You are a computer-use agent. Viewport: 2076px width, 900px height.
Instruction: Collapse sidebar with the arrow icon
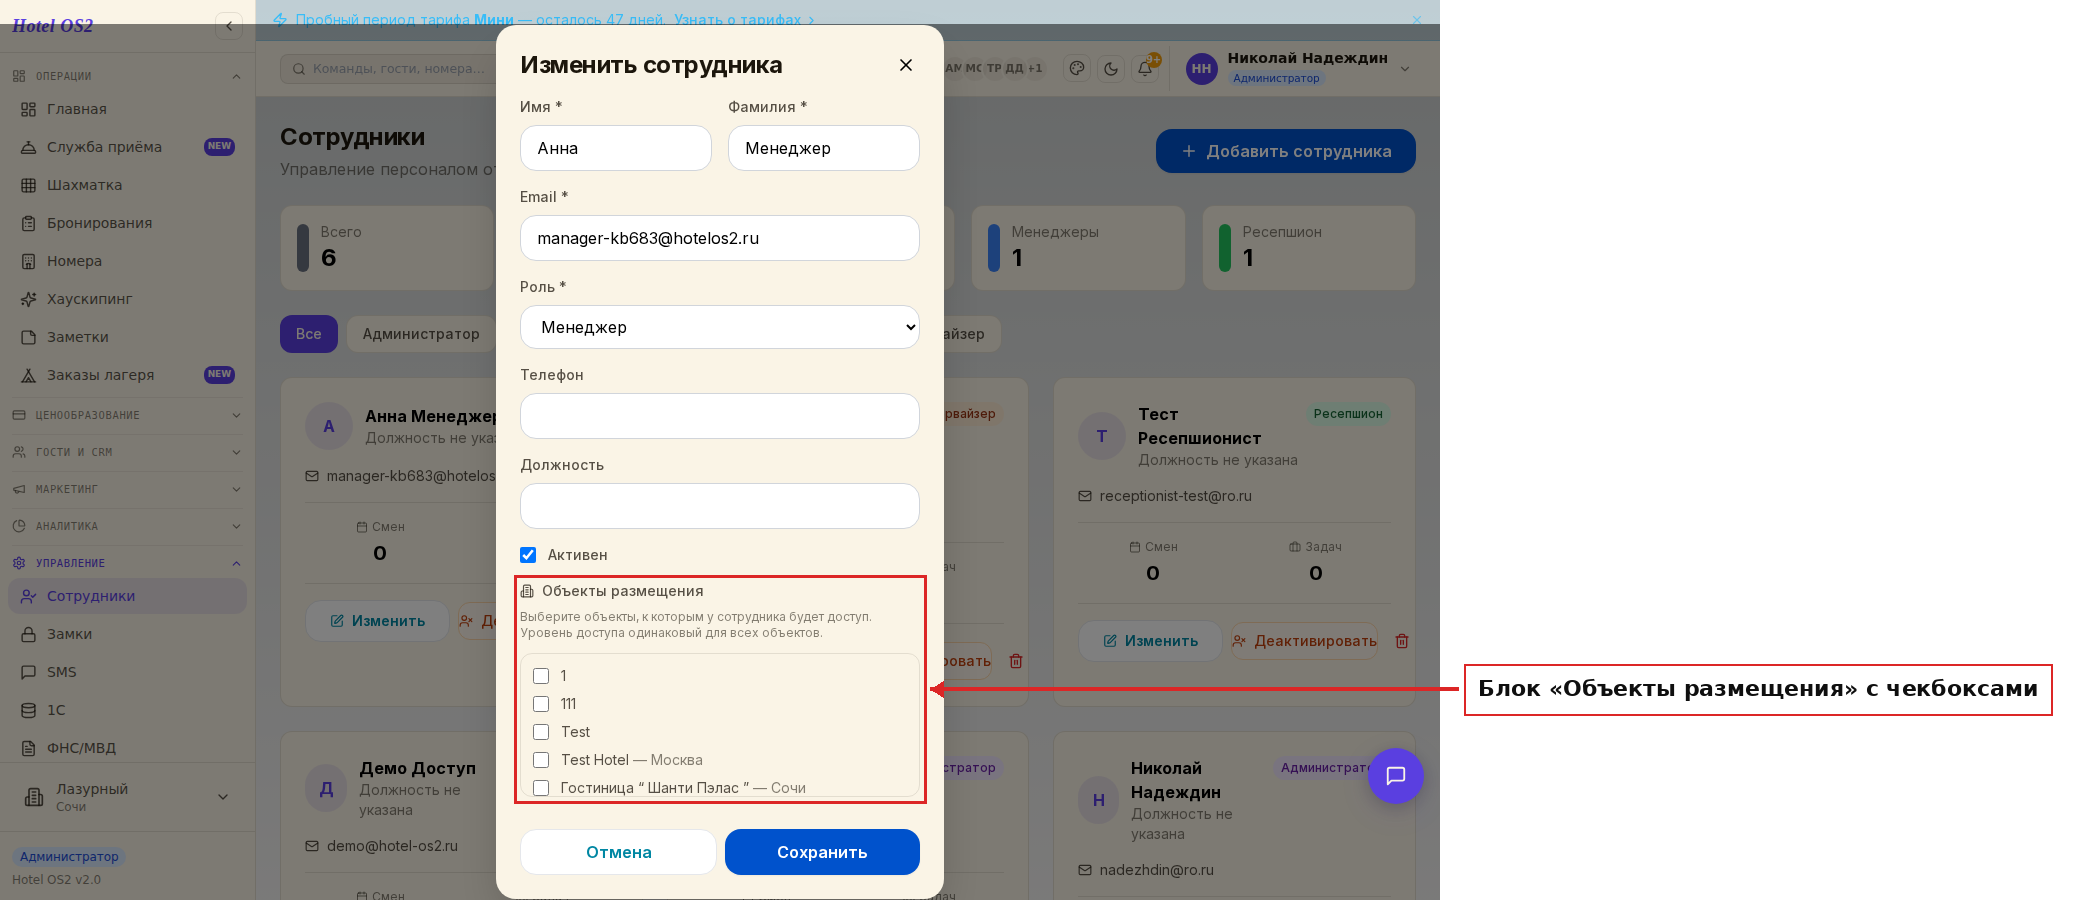point(229,26)
